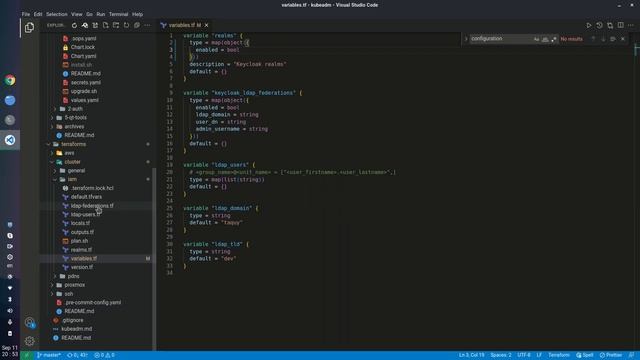The image size is (640, 360).
Task: Collapse all folders icon in Explorer header
Action: tap(137, 25)
